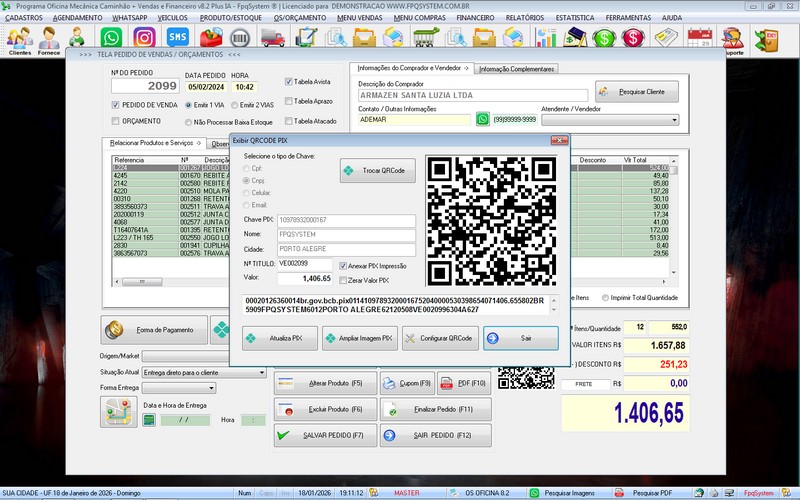Click the barcode toolbar icon

[240, 38]
